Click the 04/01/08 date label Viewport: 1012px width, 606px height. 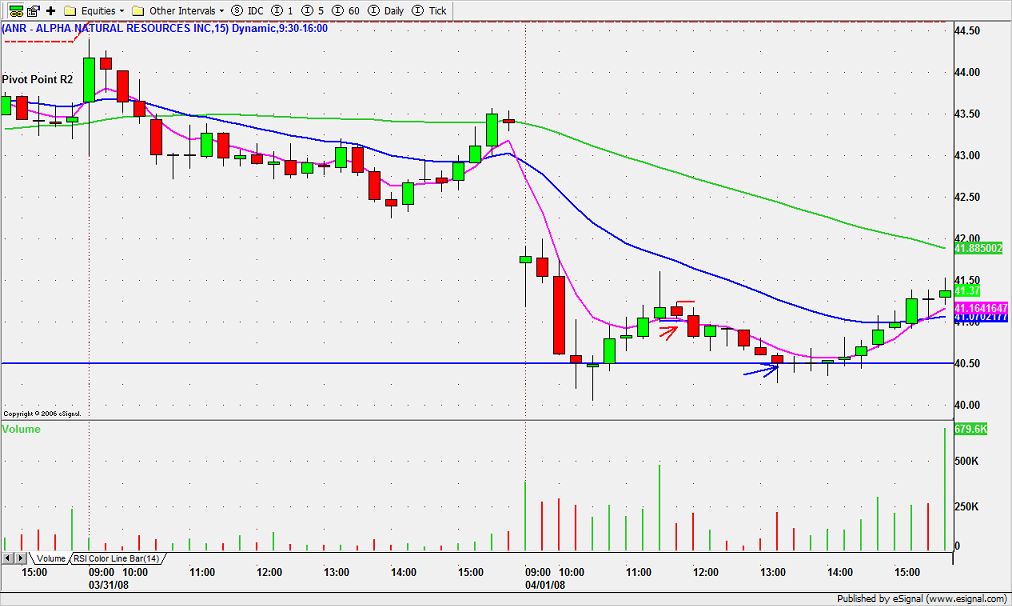click(545, 585)
